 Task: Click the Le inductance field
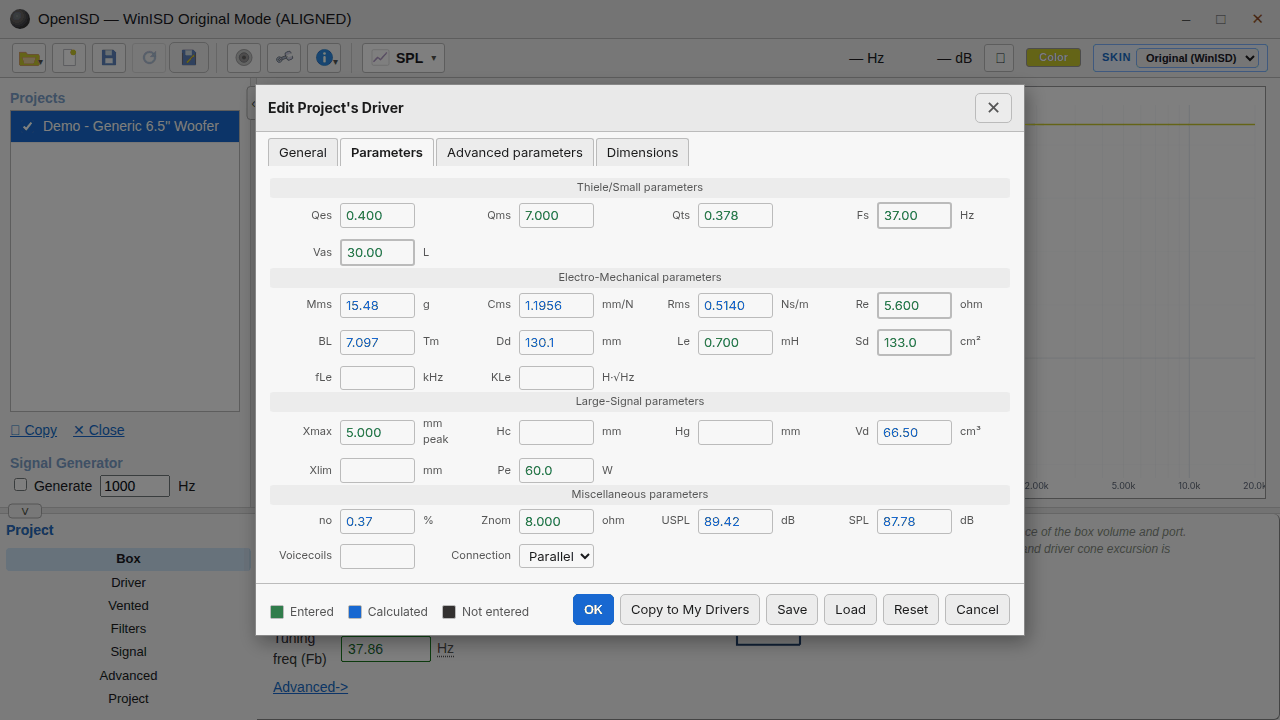tap(735, 342)
